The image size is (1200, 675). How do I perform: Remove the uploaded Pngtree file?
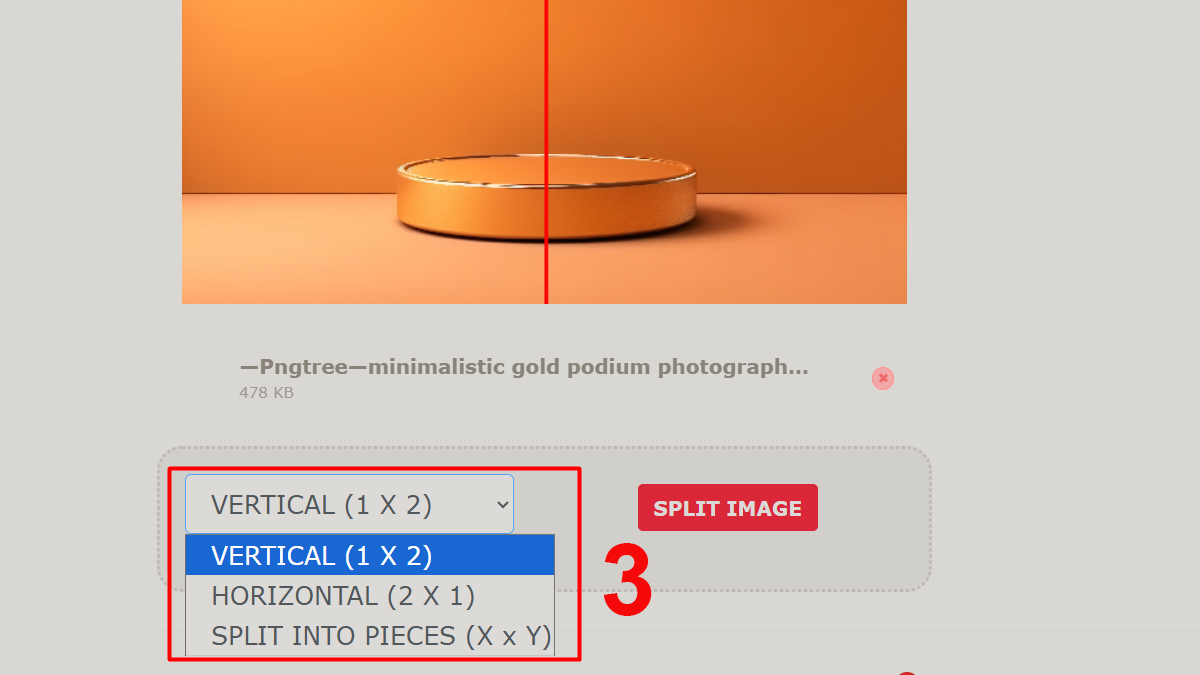882,378
